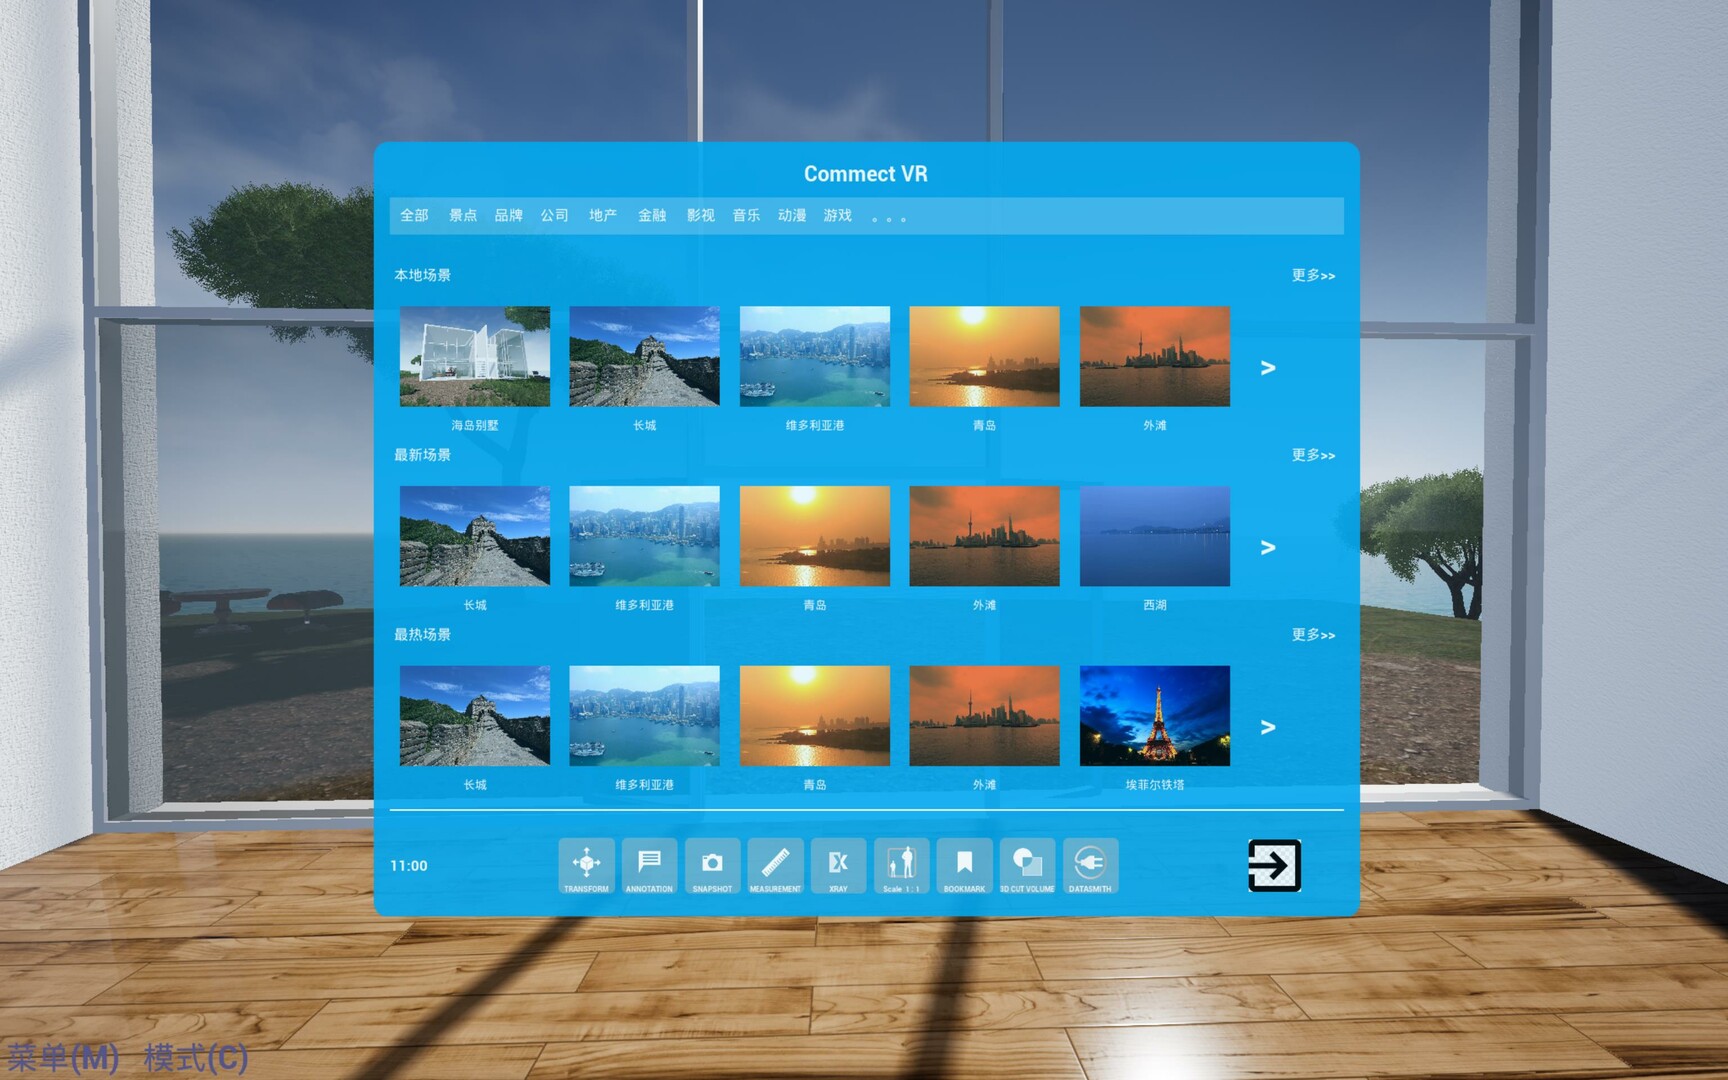Go to the 地产 tab
This screenshot has height=1080, width=1728.
pyautogui.click(x=602, y=215)
